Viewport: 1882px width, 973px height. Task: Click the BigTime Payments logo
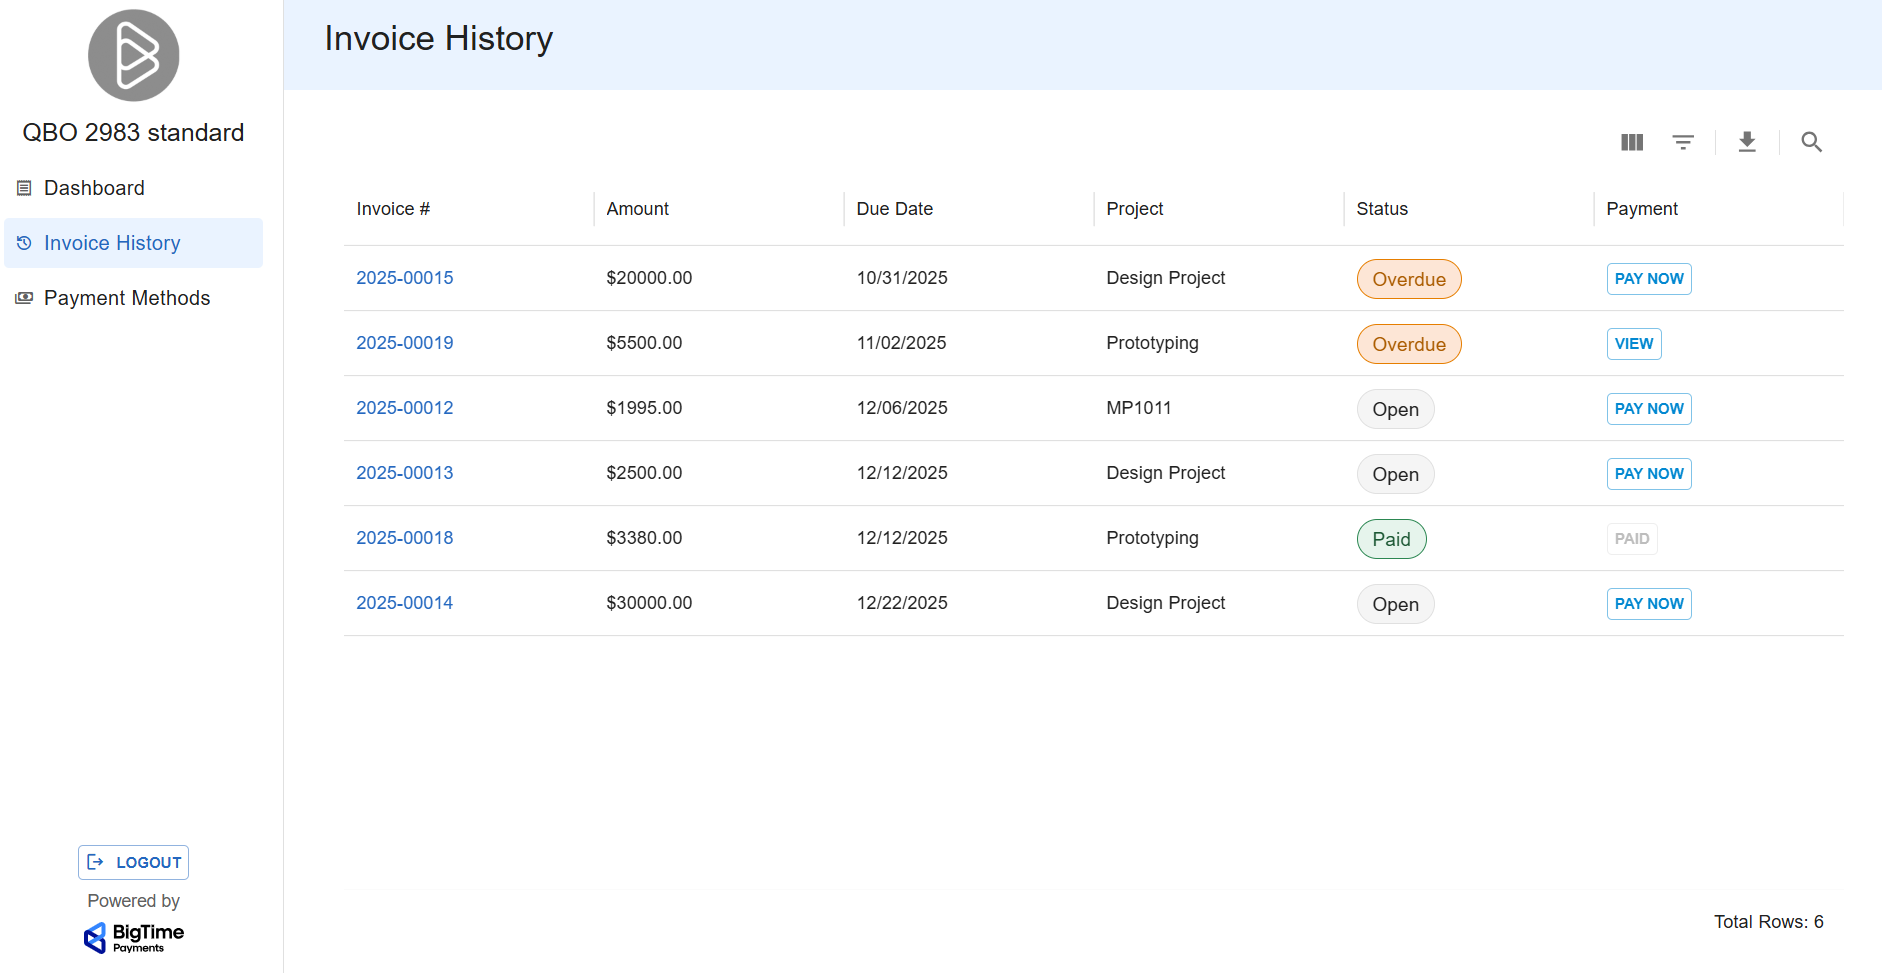click(134, 937)
